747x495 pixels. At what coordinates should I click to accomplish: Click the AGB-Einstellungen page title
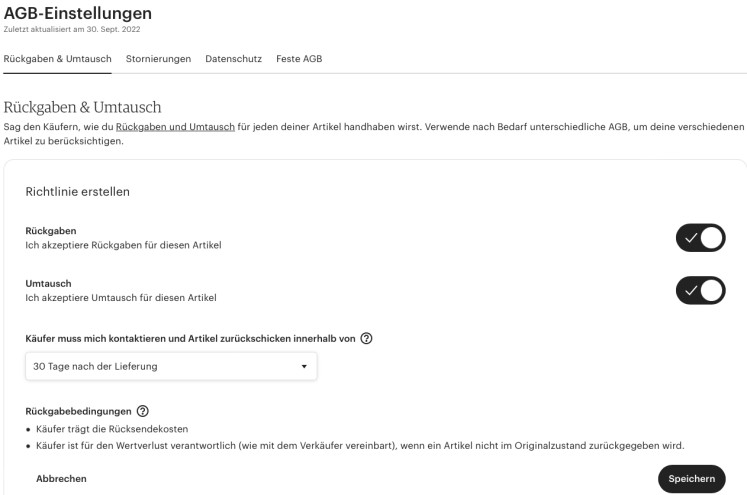point(78,13)
